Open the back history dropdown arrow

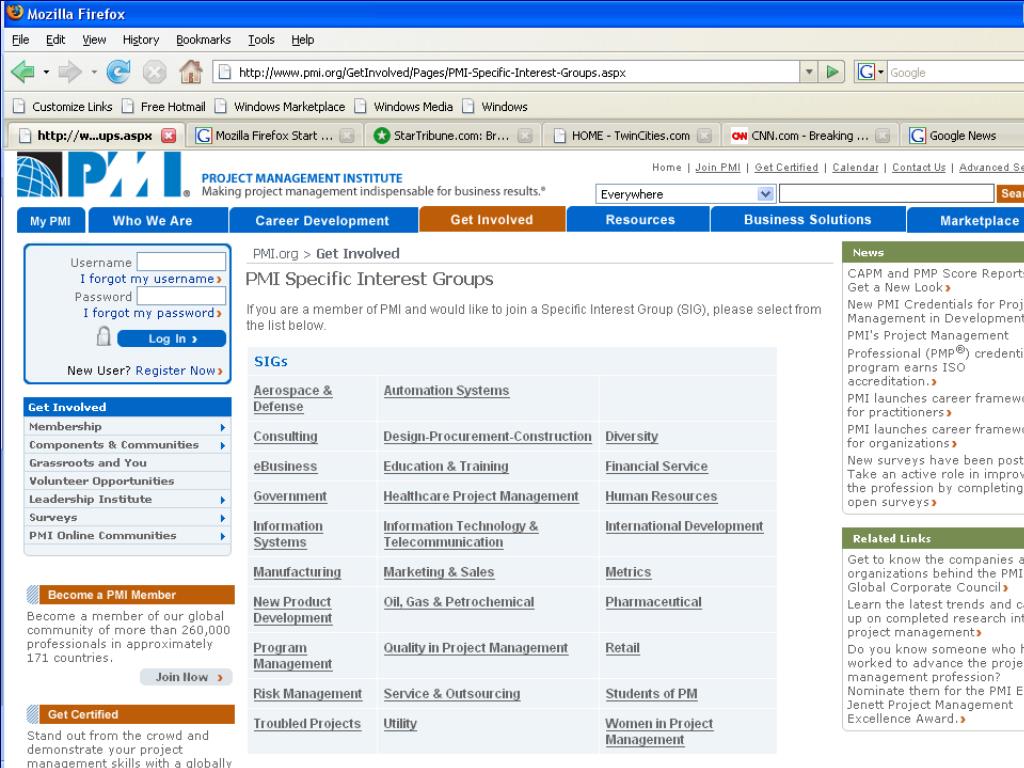point(46,72)
